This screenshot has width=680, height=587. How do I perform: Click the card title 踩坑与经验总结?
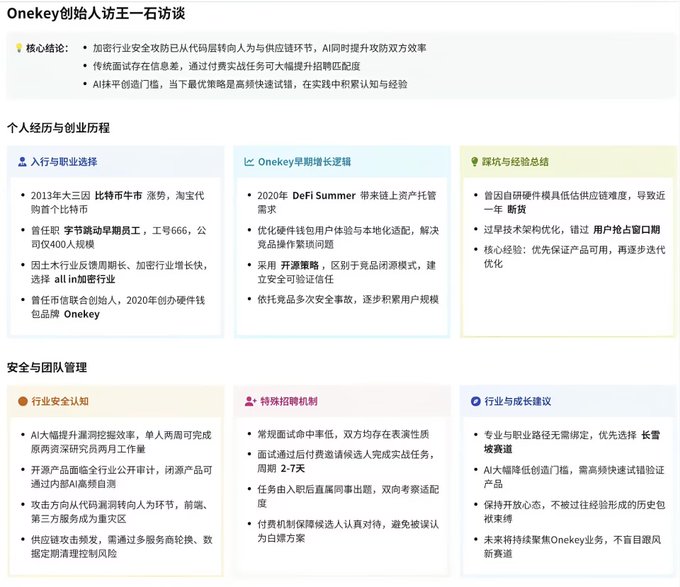515,162
